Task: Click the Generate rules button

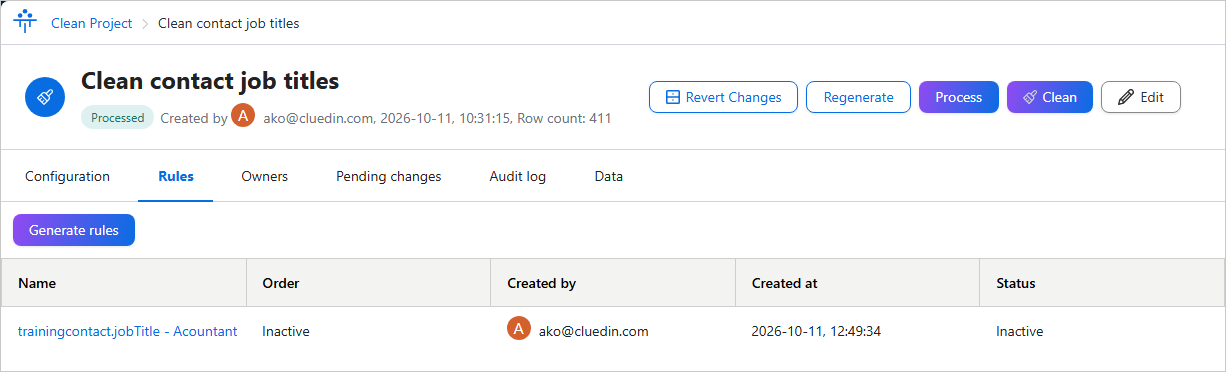Action: [x=74, y=230]
